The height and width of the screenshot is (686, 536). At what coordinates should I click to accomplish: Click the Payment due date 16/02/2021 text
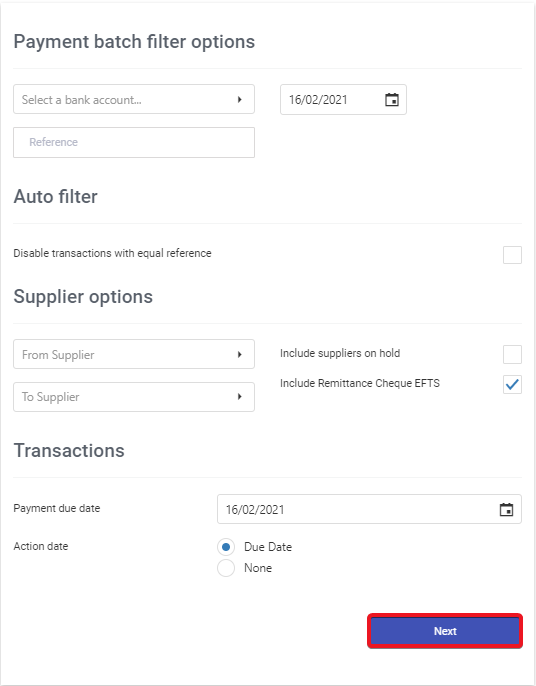(x=255, y=509)
